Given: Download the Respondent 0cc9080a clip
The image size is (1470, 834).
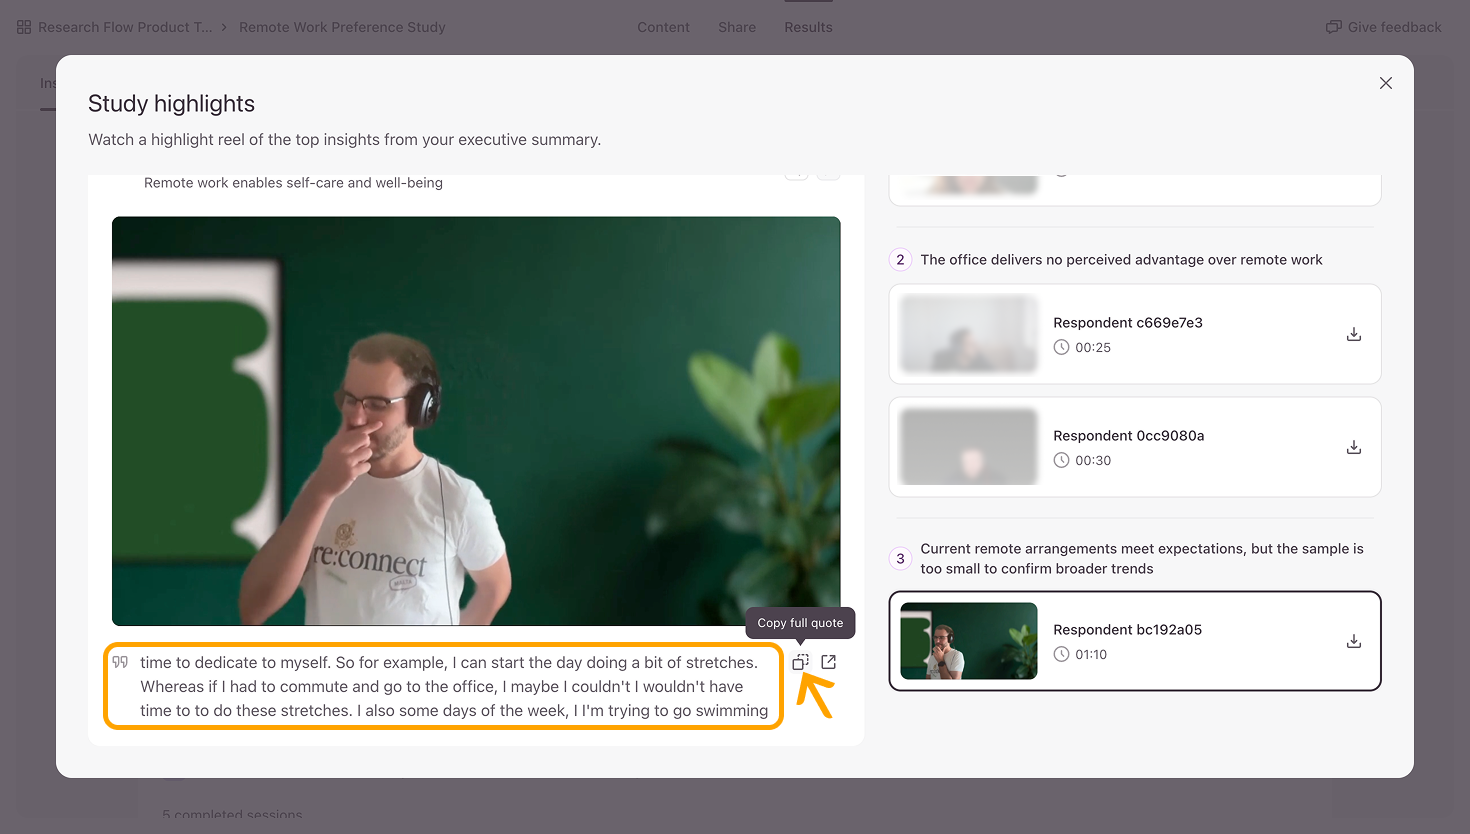Looking at the screenshot, I should (x=1354, y=447).
